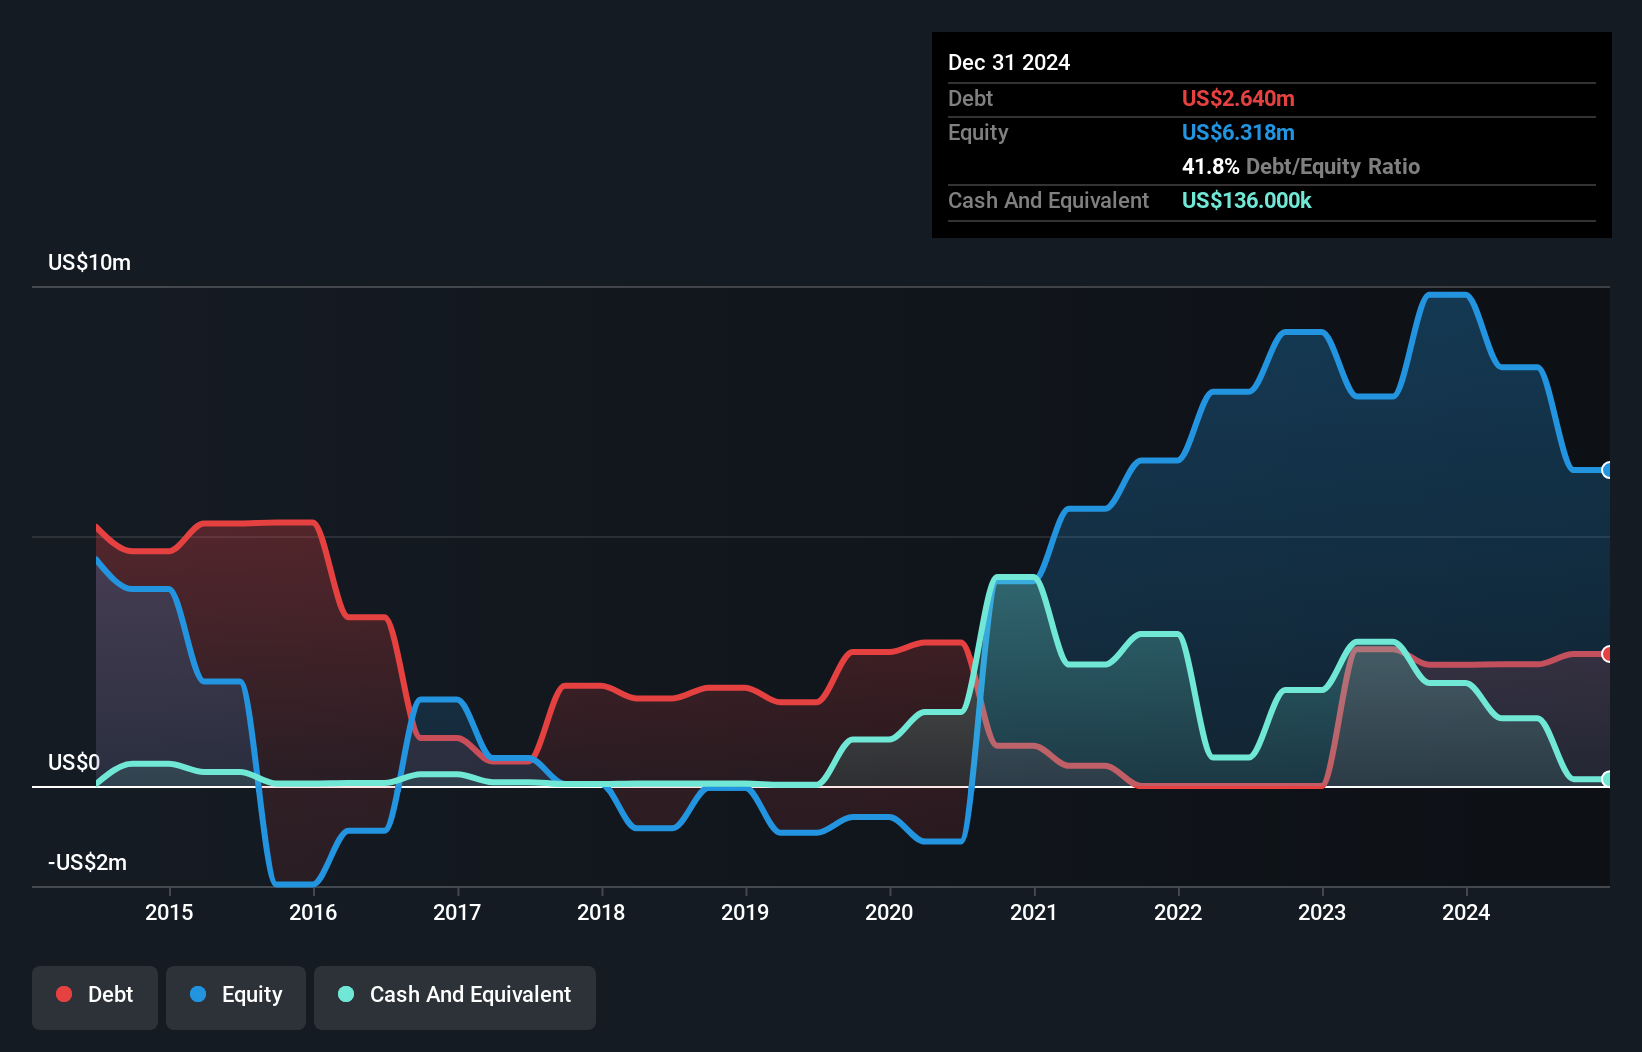The image size is (1642, 1052).
Task: Click the teal Cash And Equivalent legend dot
Action: (346, 994)
